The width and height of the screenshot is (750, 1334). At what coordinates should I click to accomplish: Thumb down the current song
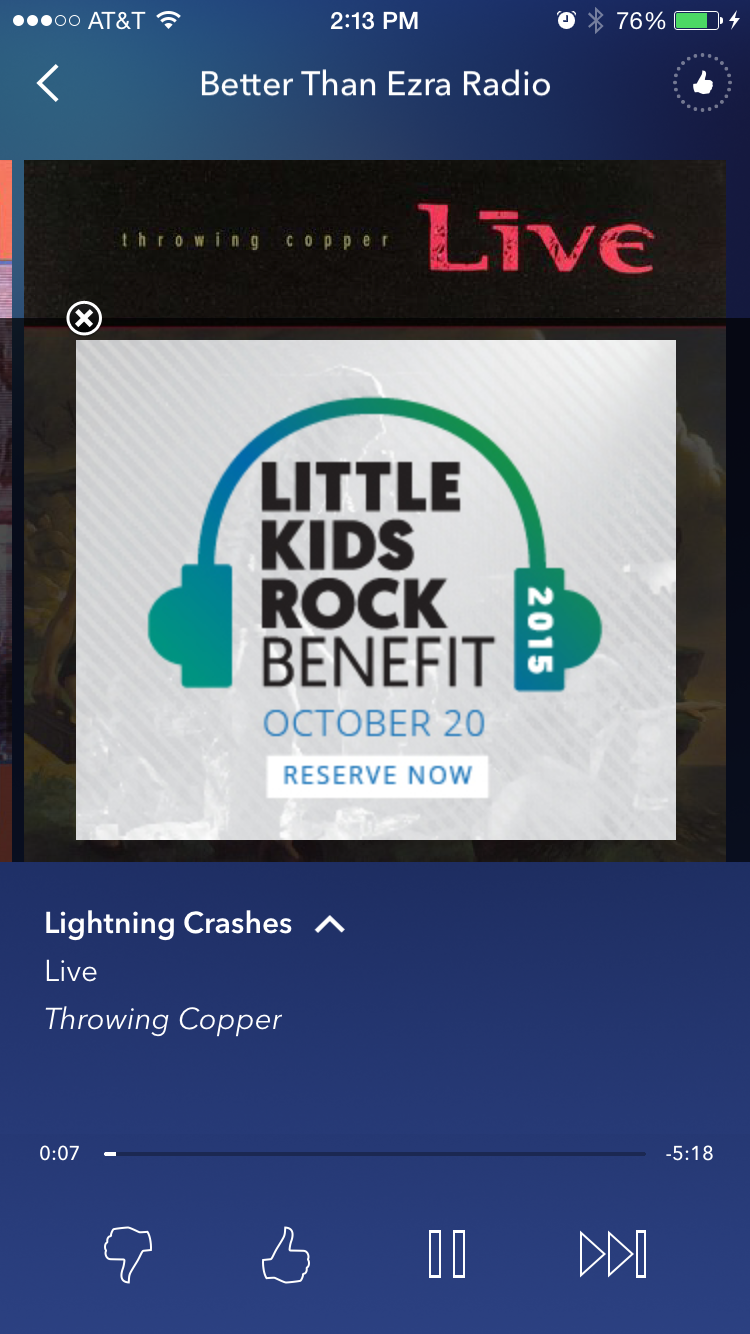click(129, 1254)
